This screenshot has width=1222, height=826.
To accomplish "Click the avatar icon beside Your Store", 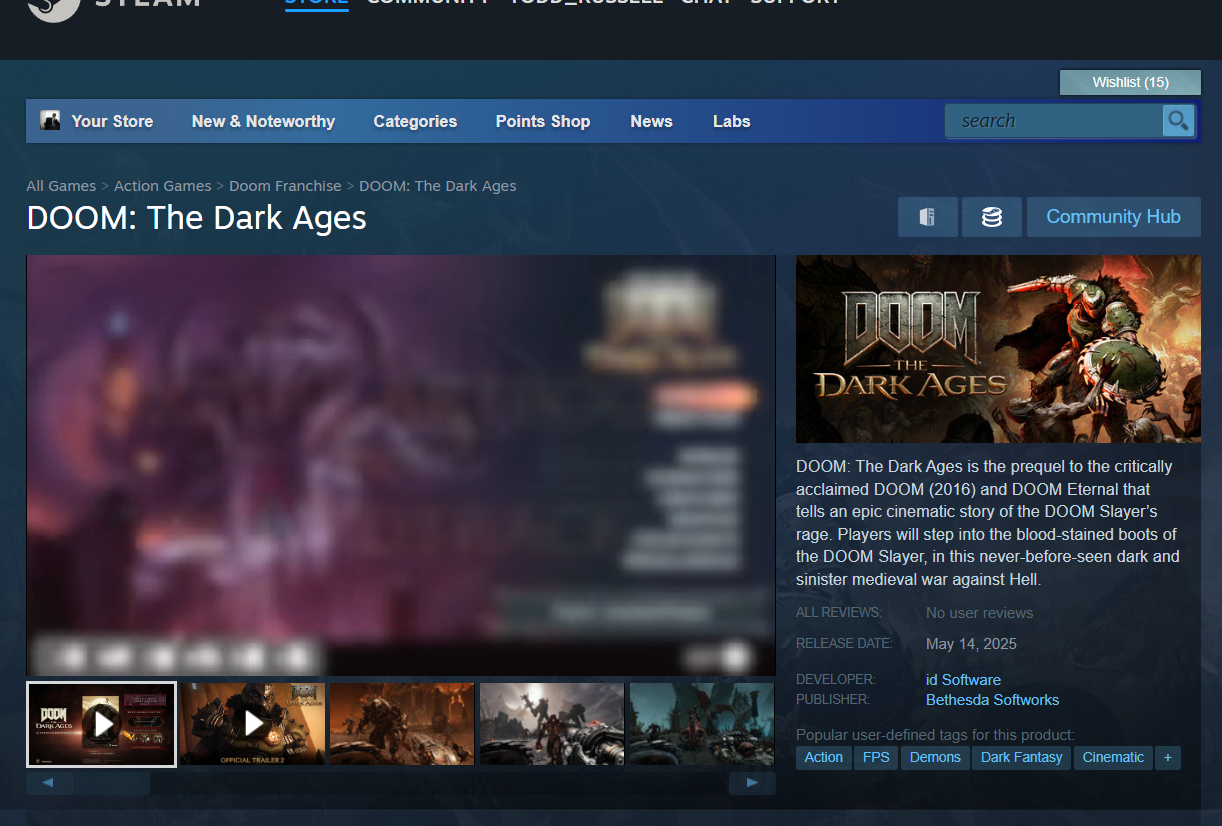I will point(50,121).
